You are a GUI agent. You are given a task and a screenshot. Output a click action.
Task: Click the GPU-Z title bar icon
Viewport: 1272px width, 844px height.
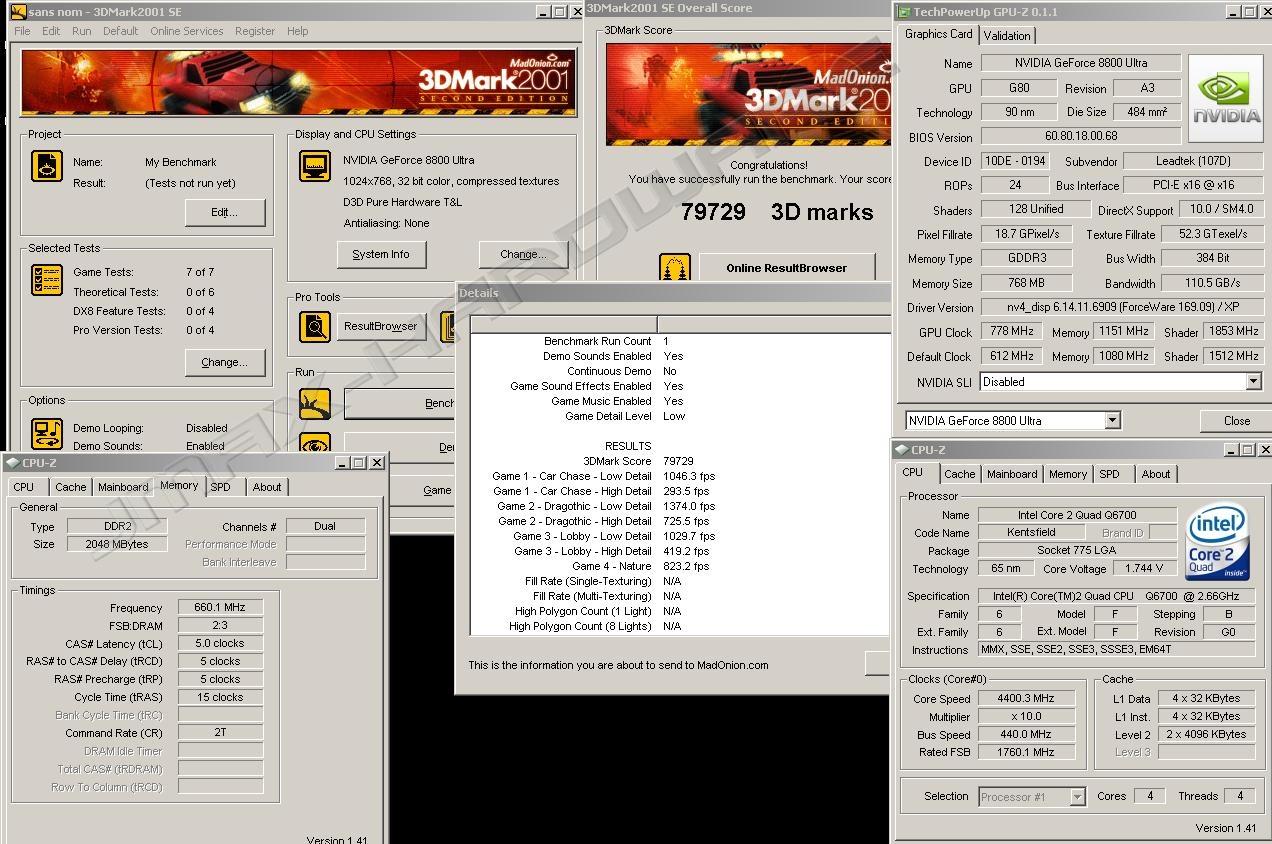click(x=902, y=12)
